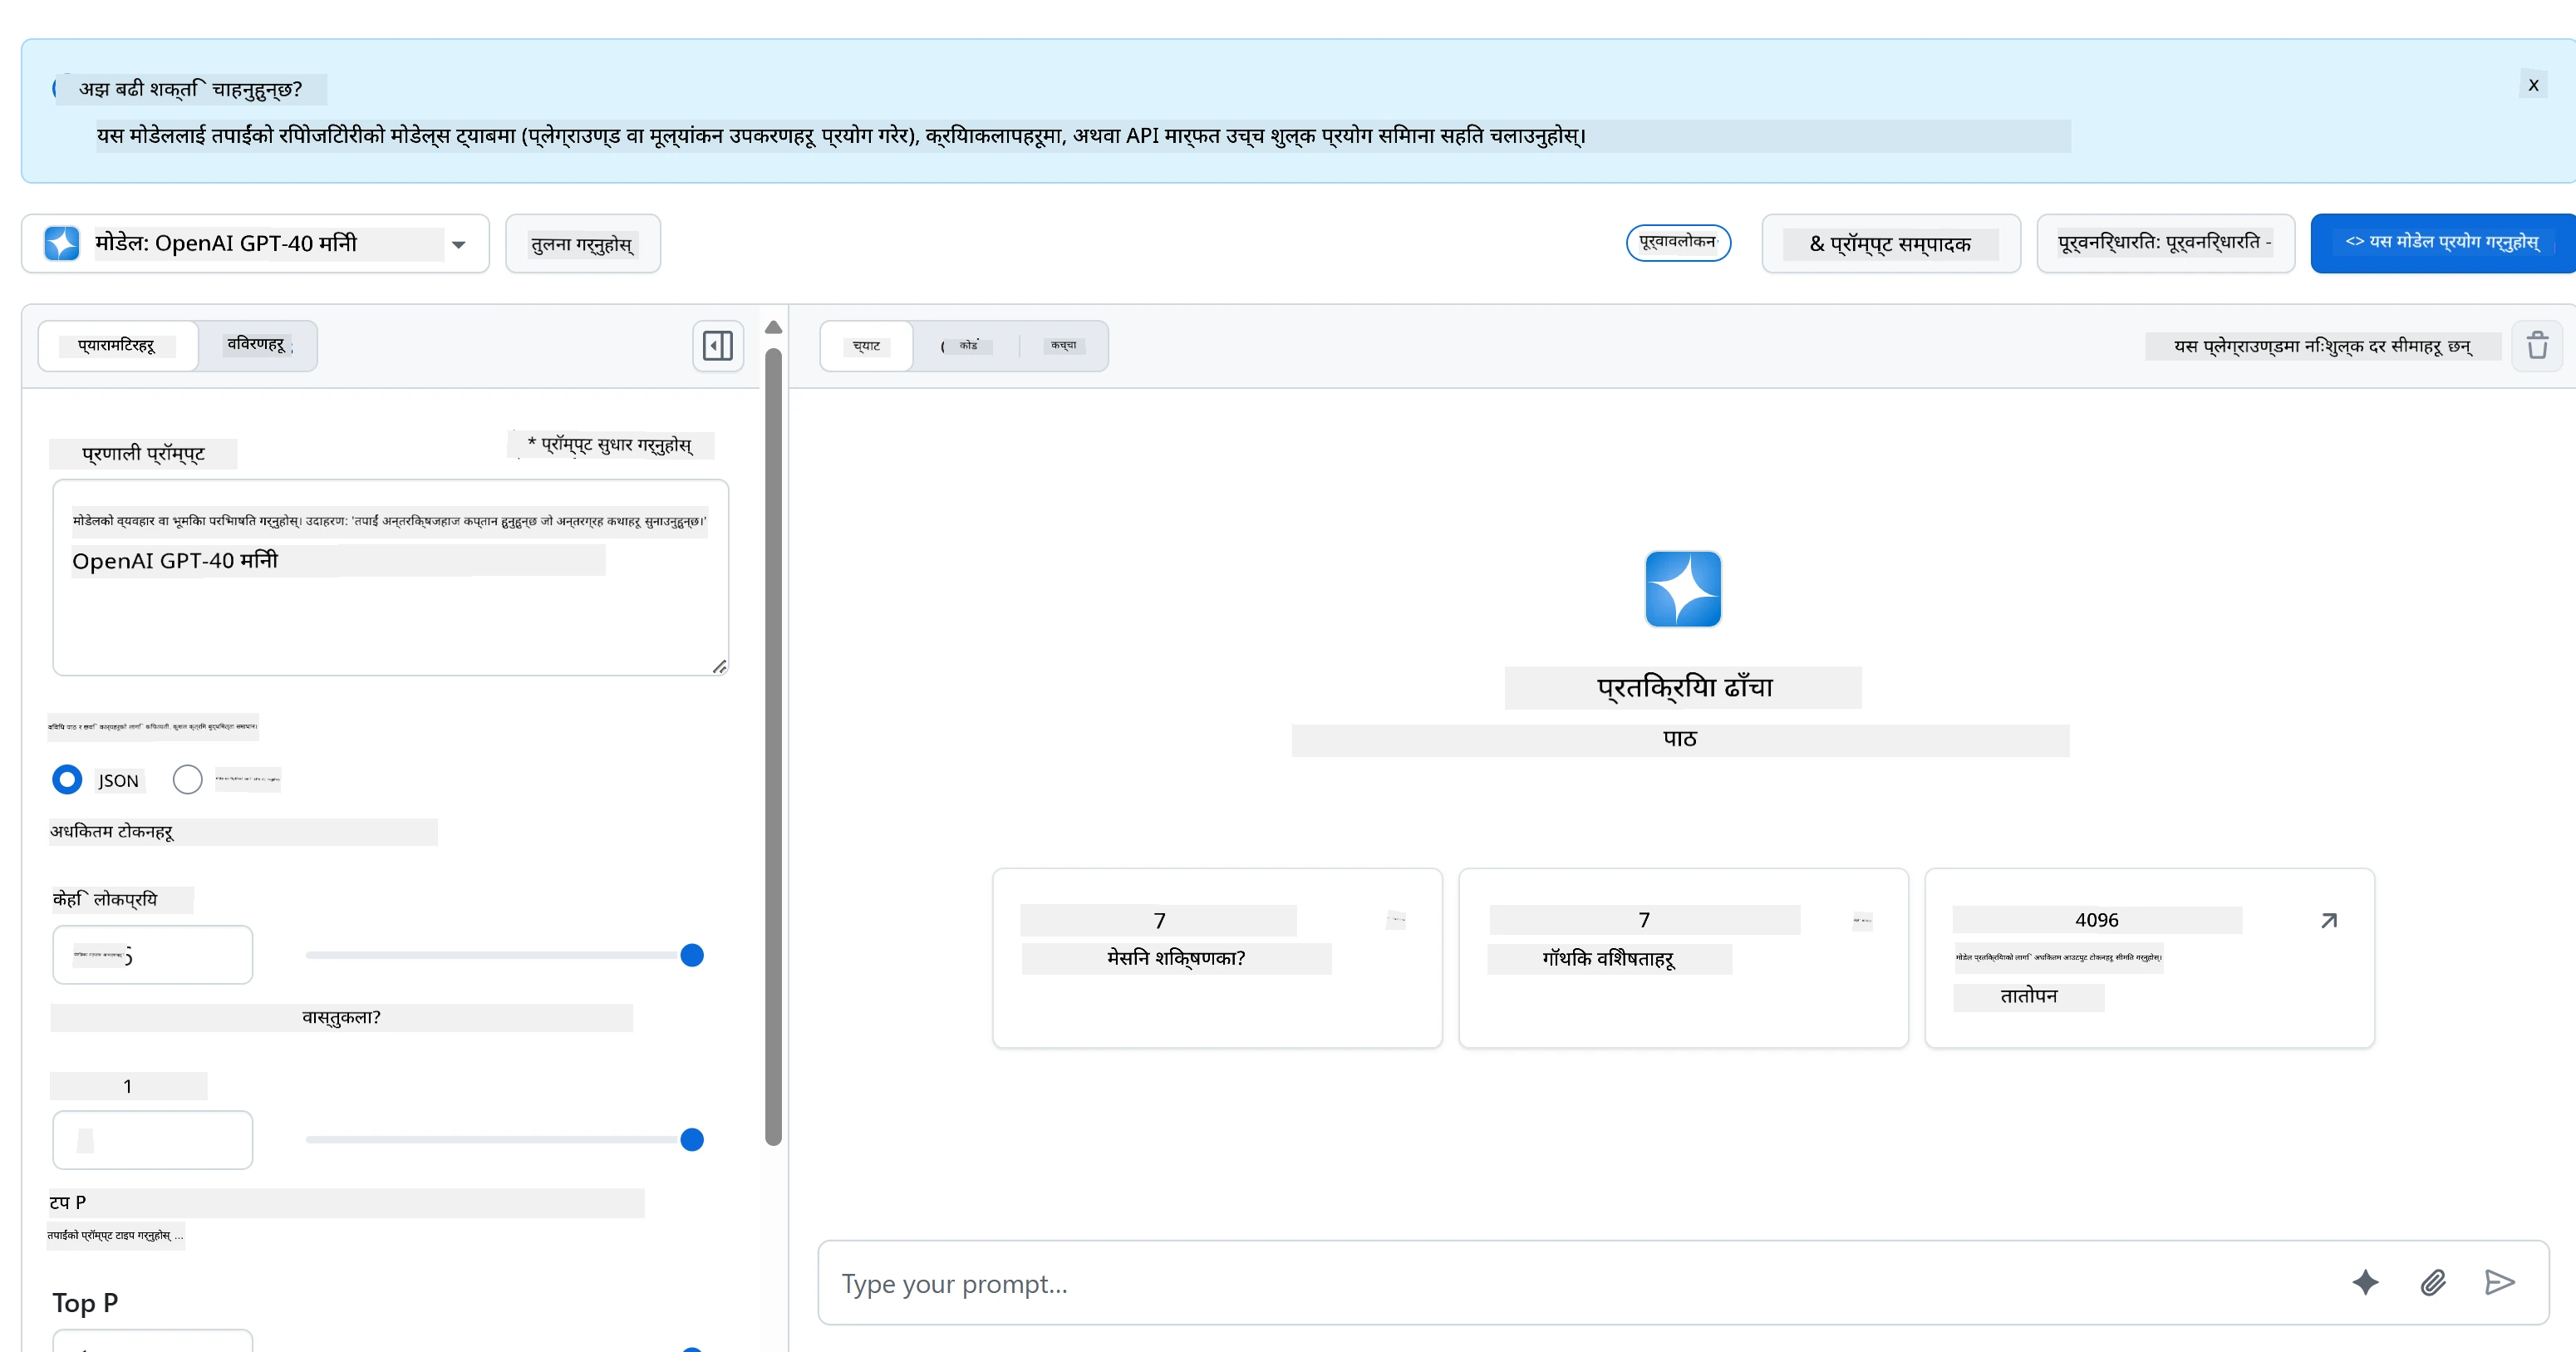Click the scroll-up arrow on parameters scrollbar
The width and height of the screenshot is (2576, 1352).
tap(773, 327)
